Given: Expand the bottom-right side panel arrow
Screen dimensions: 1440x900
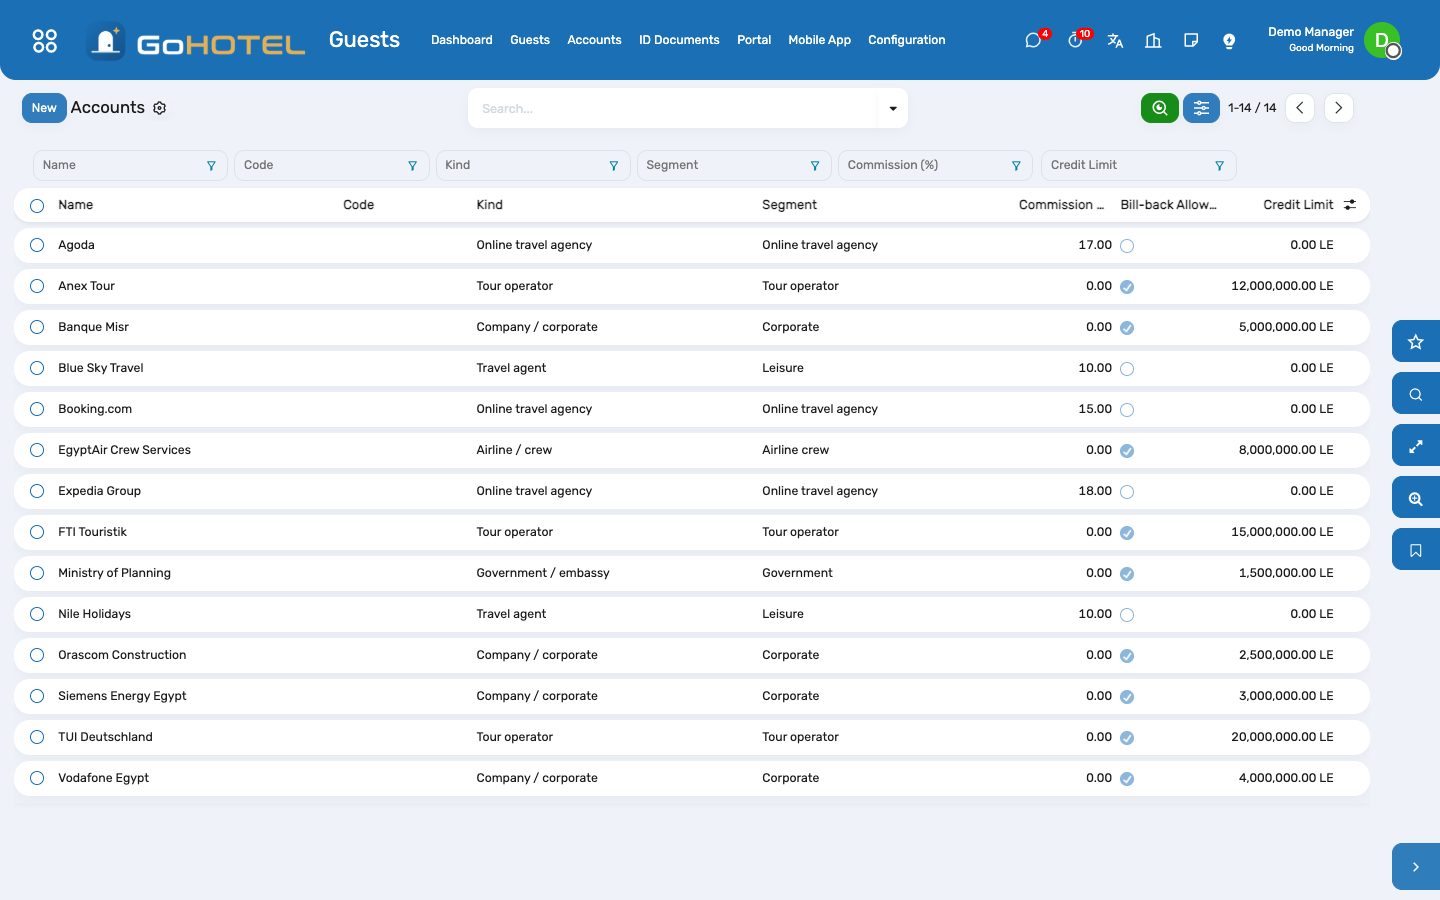Looking at the screenshot, I should 1416,867.
